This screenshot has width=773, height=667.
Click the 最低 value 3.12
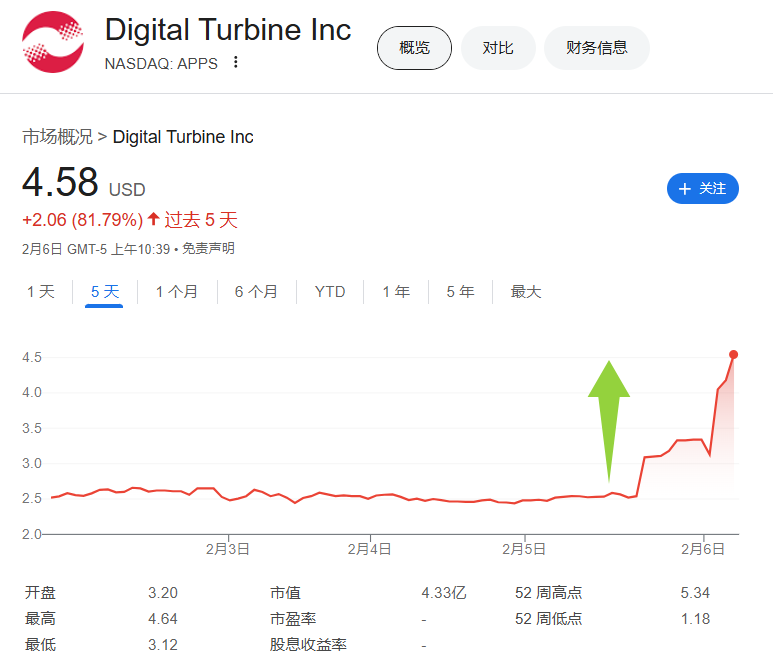pos(163,644)
